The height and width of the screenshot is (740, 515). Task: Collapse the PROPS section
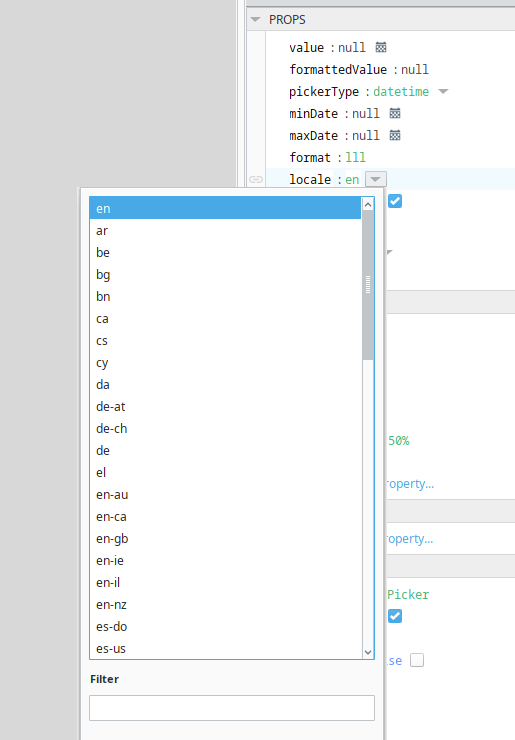pos(255,20)
